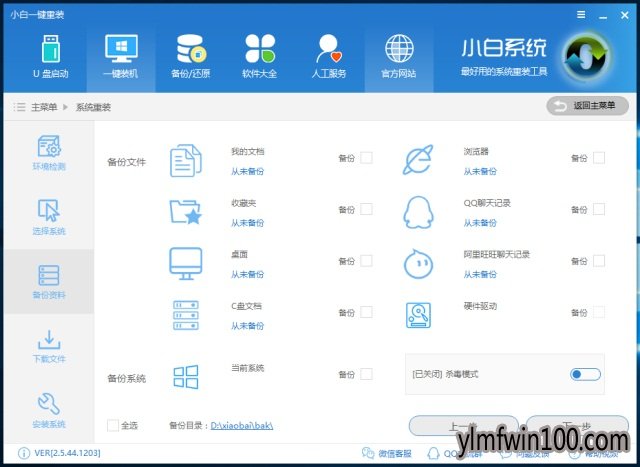The image size is (640, 467).
Task: Click the 备份文件 section label
Action: click(127, 162)
